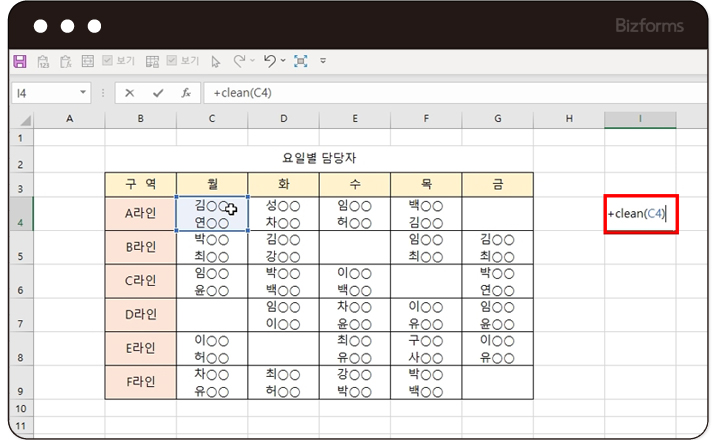The height and width of the screenshot is (440, 715).
Task: Open the Name Box dropdown arrow
Action: 83,93
